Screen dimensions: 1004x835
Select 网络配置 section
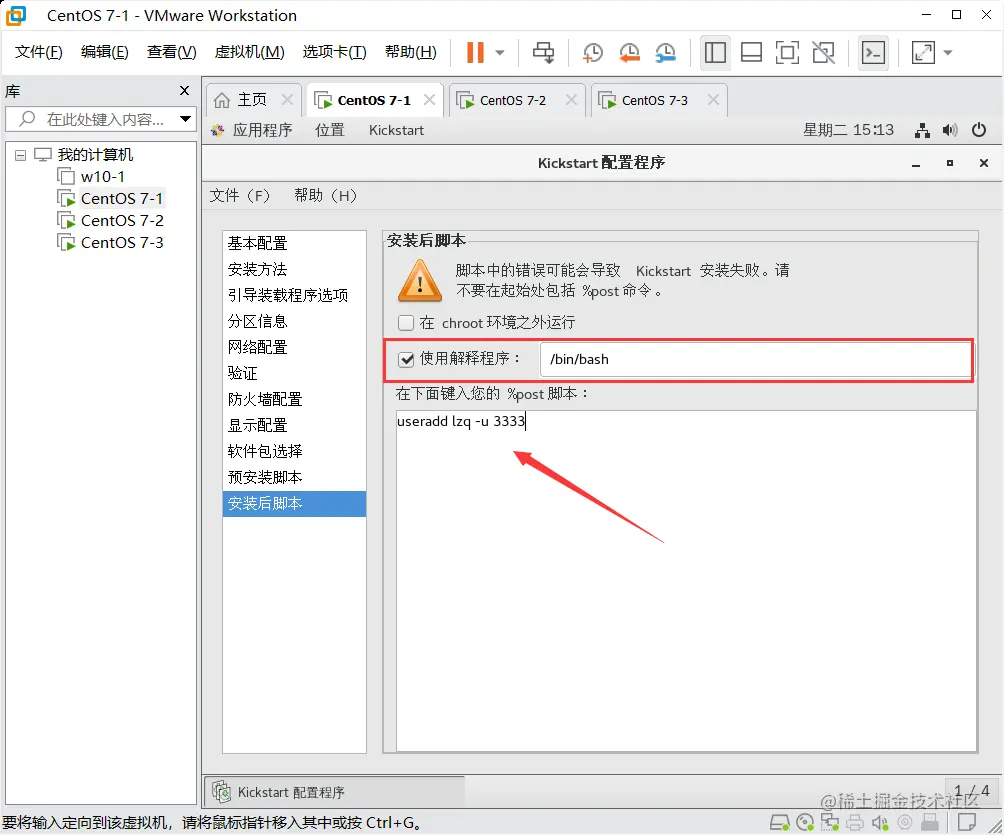point(295,347)
